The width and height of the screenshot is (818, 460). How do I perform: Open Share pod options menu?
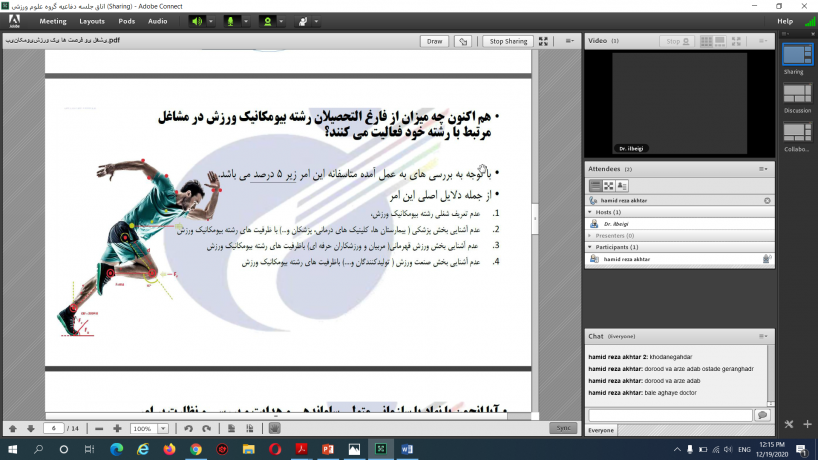(x=570, y=41)
